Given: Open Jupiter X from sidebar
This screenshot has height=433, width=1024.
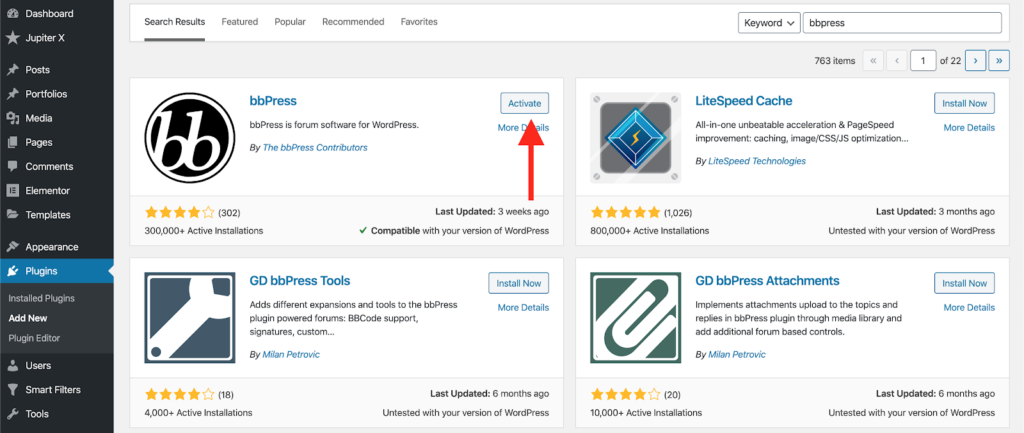Looking at the screenshot, I should (x=47, y=38).
